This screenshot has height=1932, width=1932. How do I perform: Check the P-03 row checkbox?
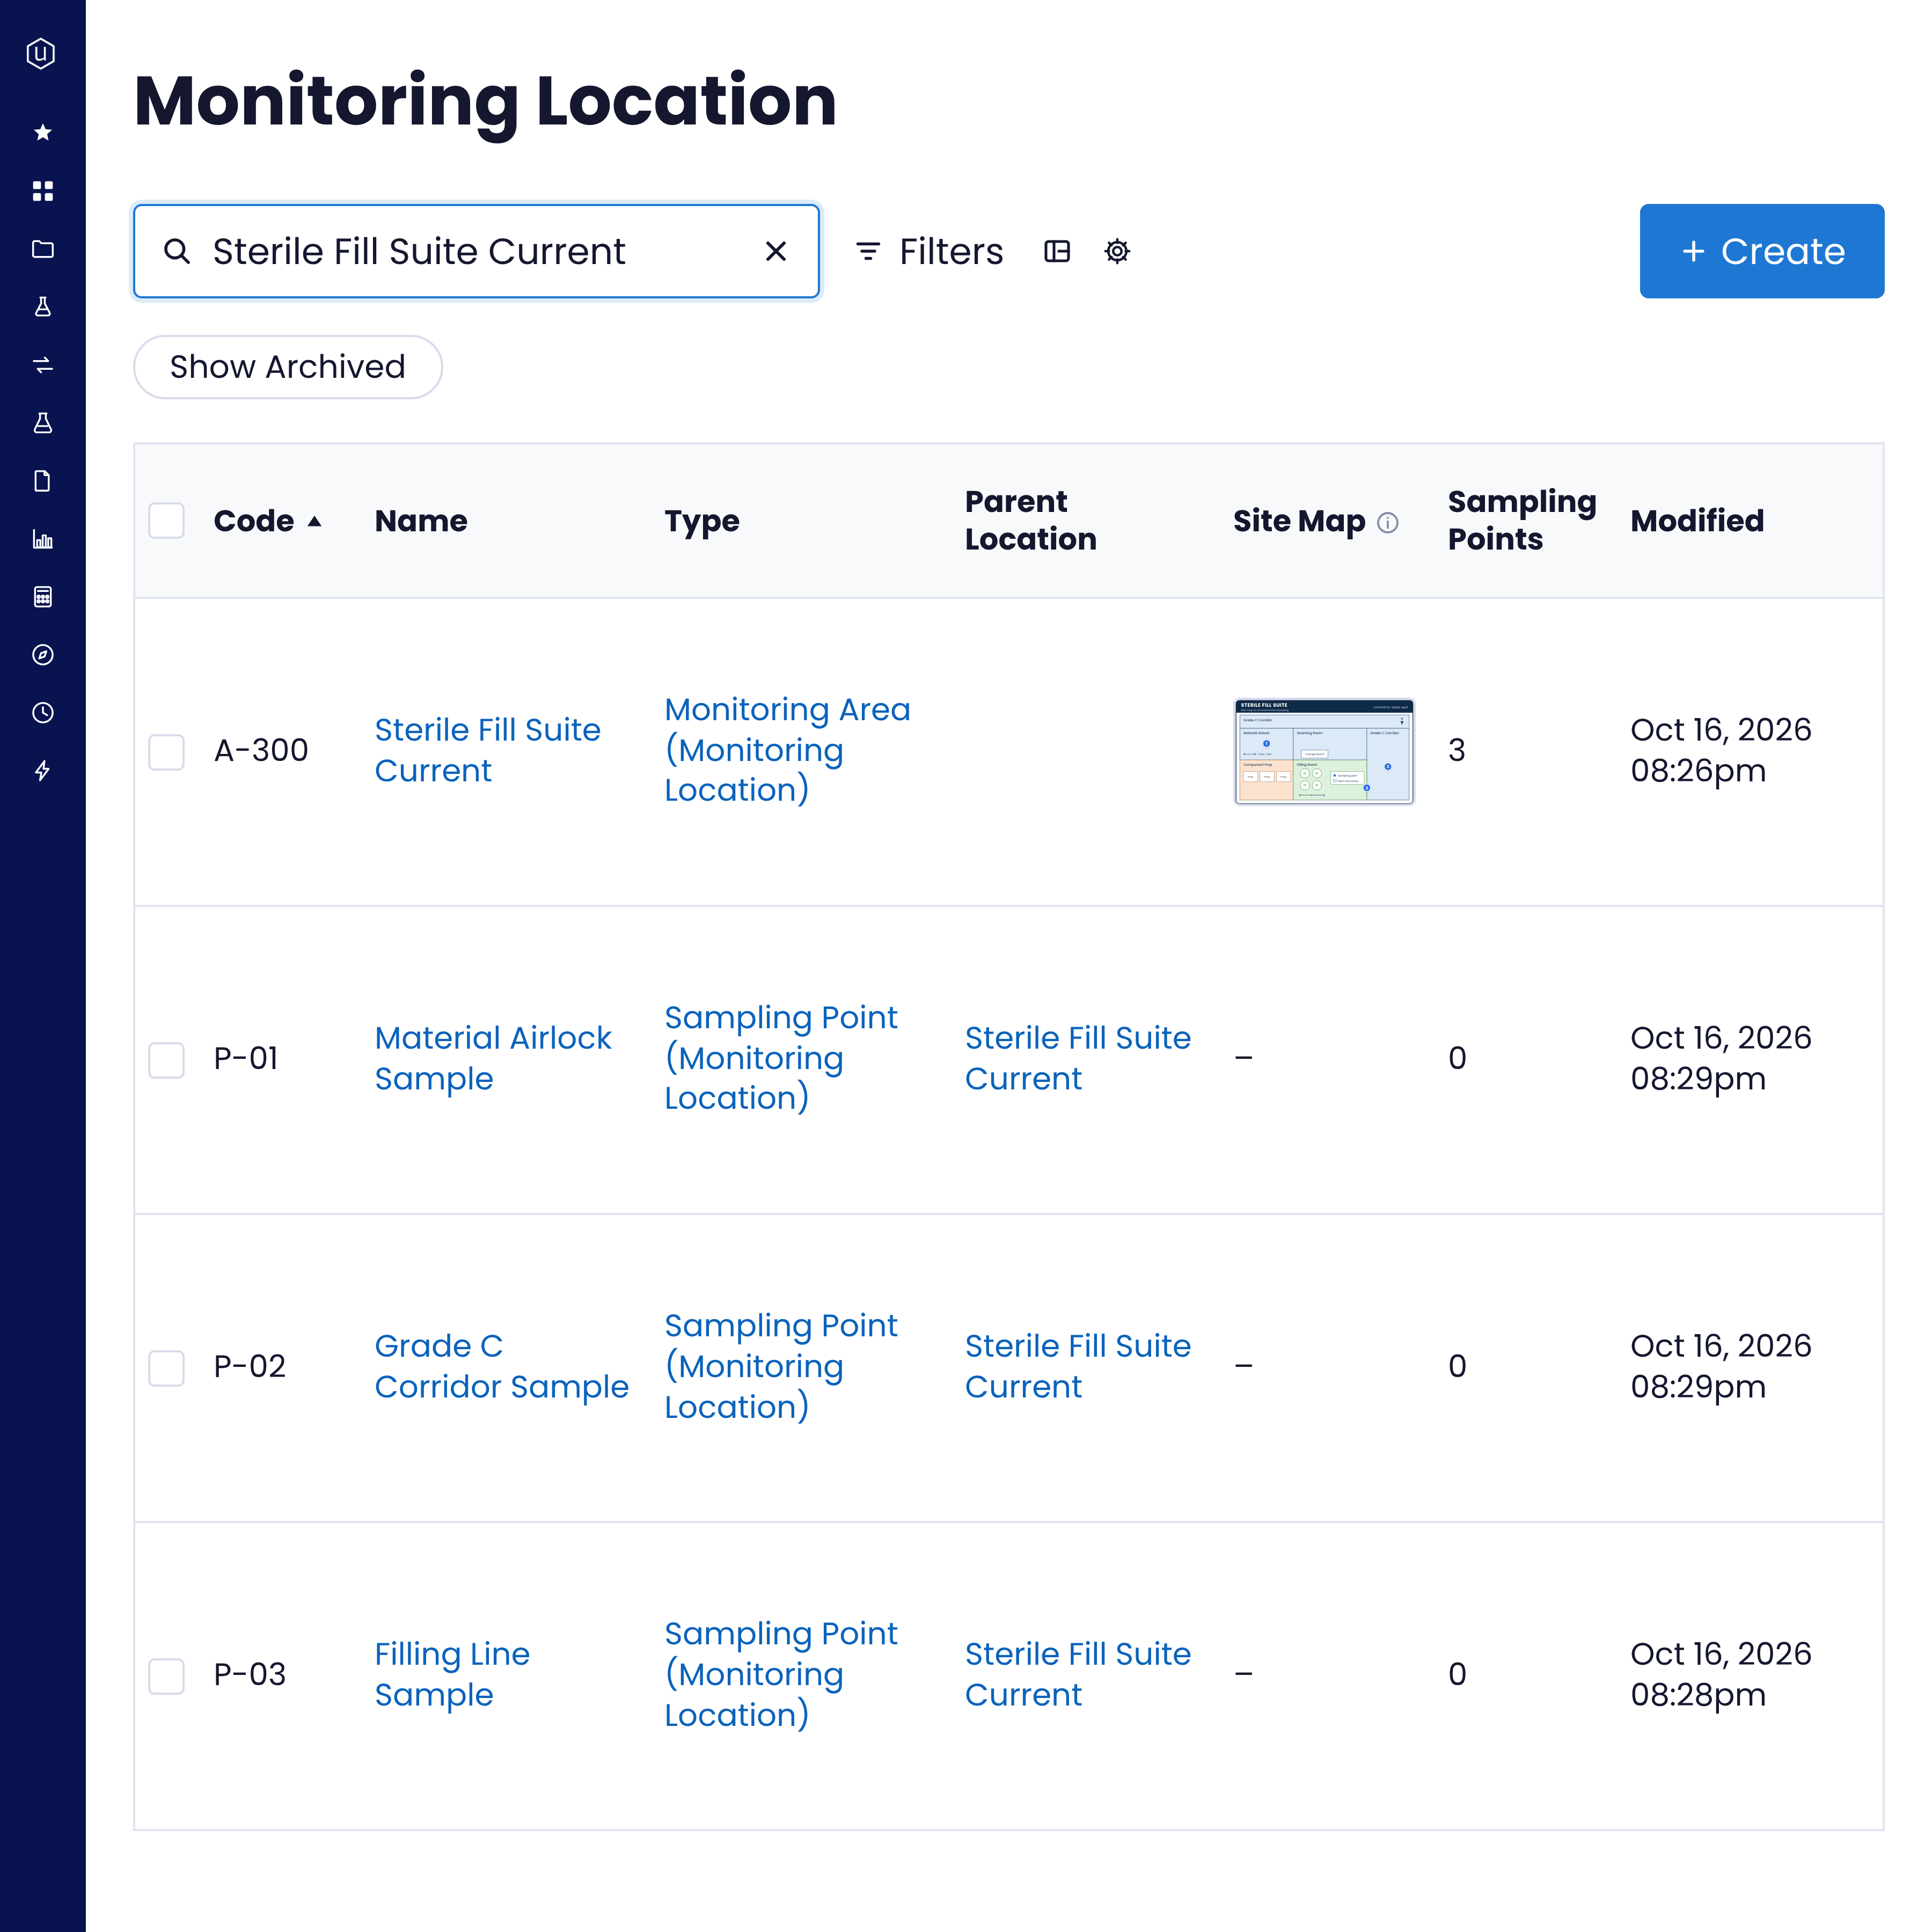tap(166, 1676)
